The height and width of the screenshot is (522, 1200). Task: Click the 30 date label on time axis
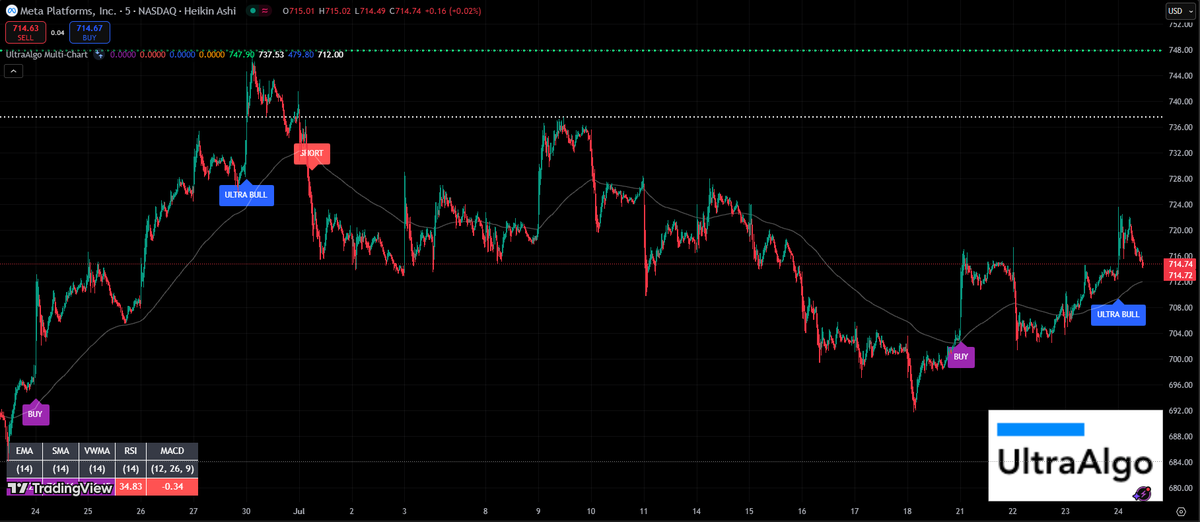click(245, 511)
